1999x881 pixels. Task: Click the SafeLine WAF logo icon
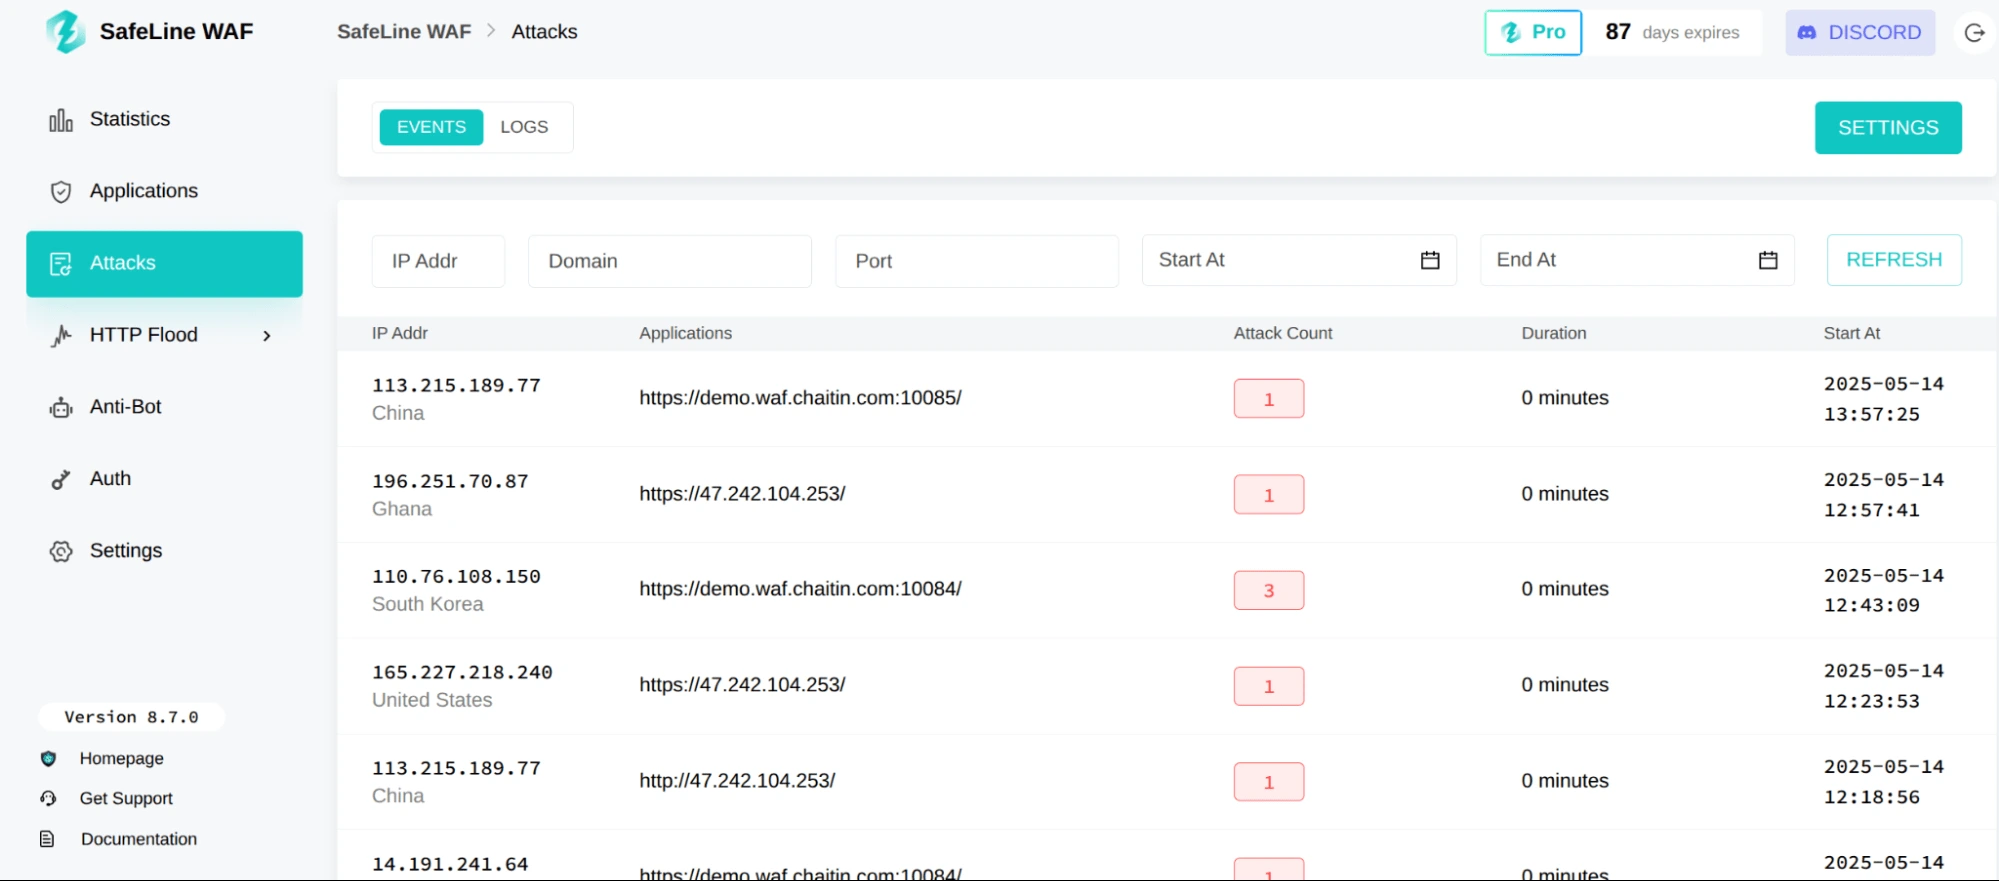point(65,32)
